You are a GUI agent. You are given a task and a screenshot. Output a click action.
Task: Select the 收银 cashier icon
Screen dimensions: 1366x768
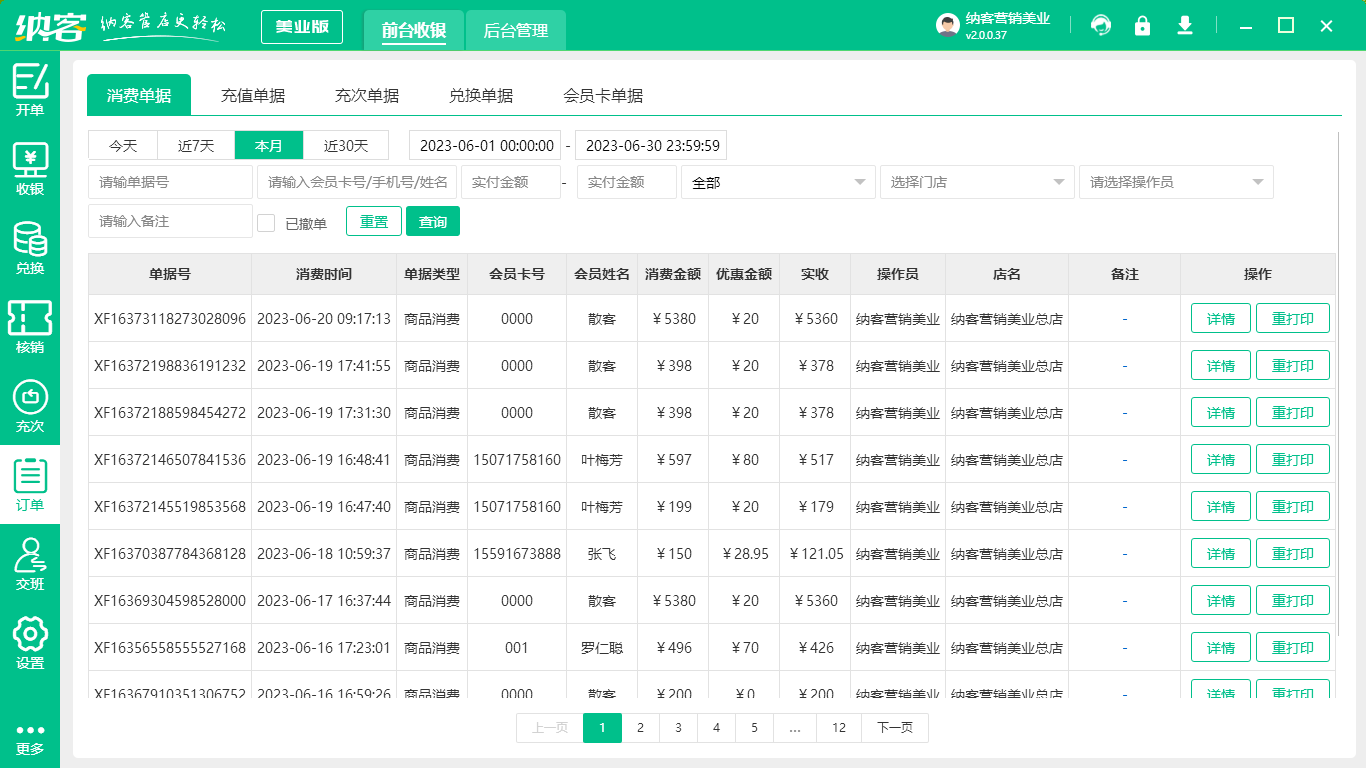(30, 166)
